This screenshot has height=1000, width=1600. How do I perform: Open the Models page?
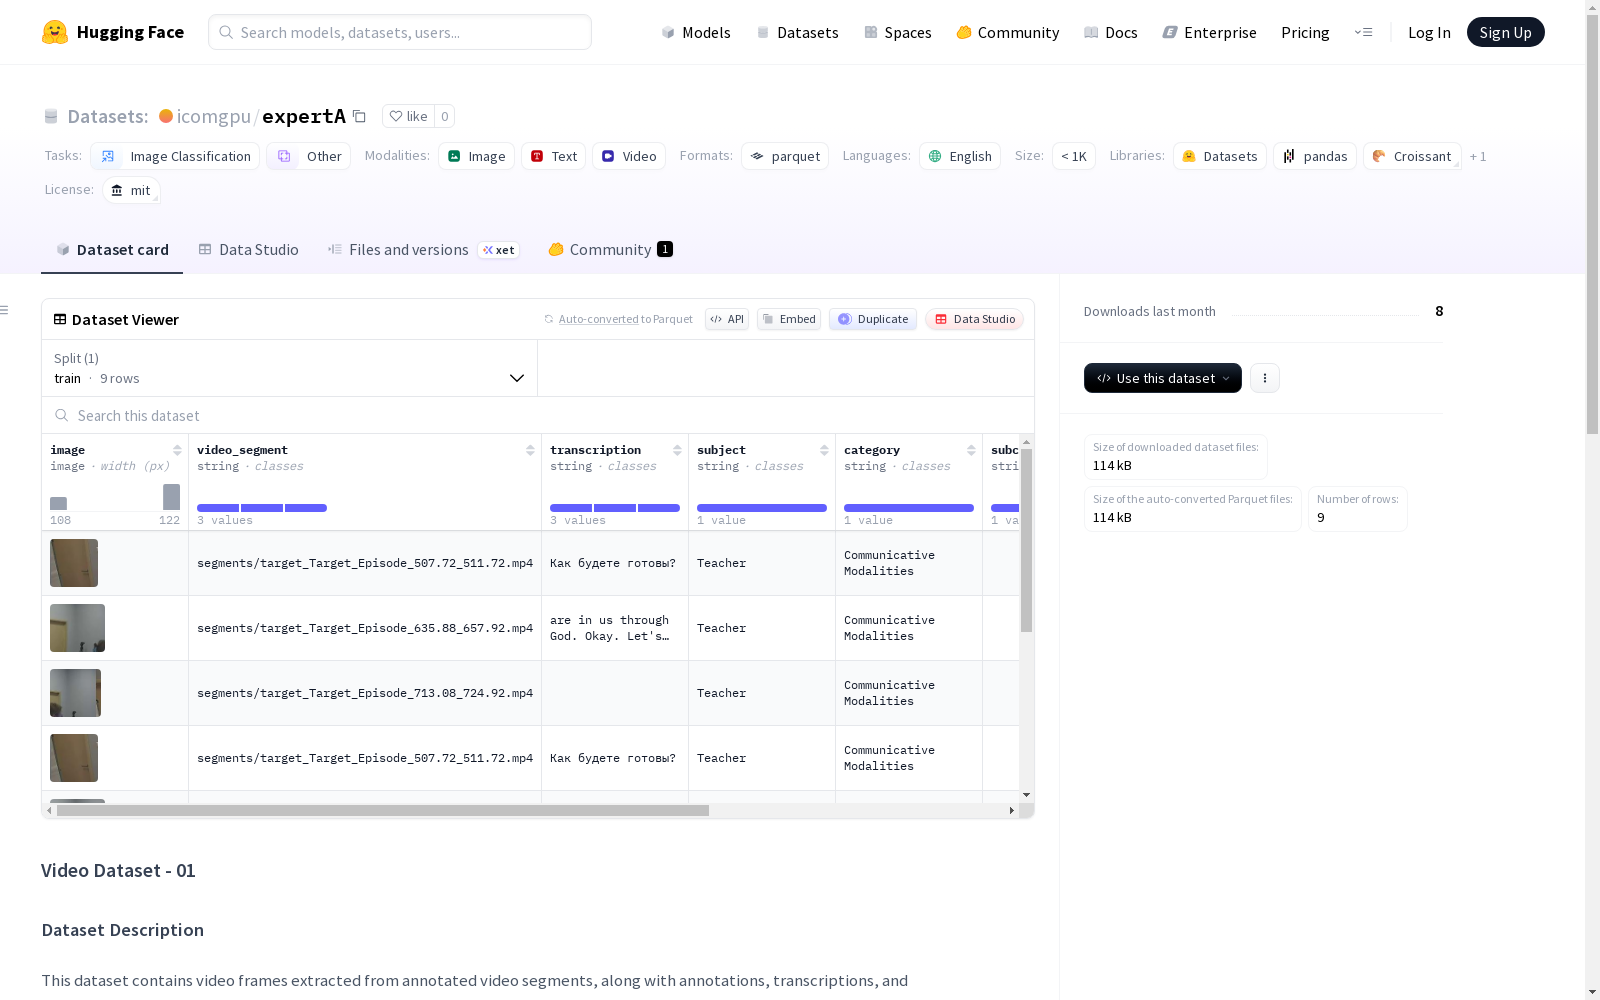click(x=696, y=32)
